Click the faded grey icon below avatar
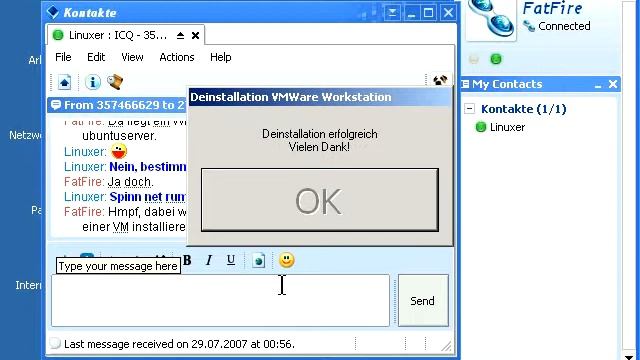This screenshot has width=640, height=360. click(x=473, y=60)
